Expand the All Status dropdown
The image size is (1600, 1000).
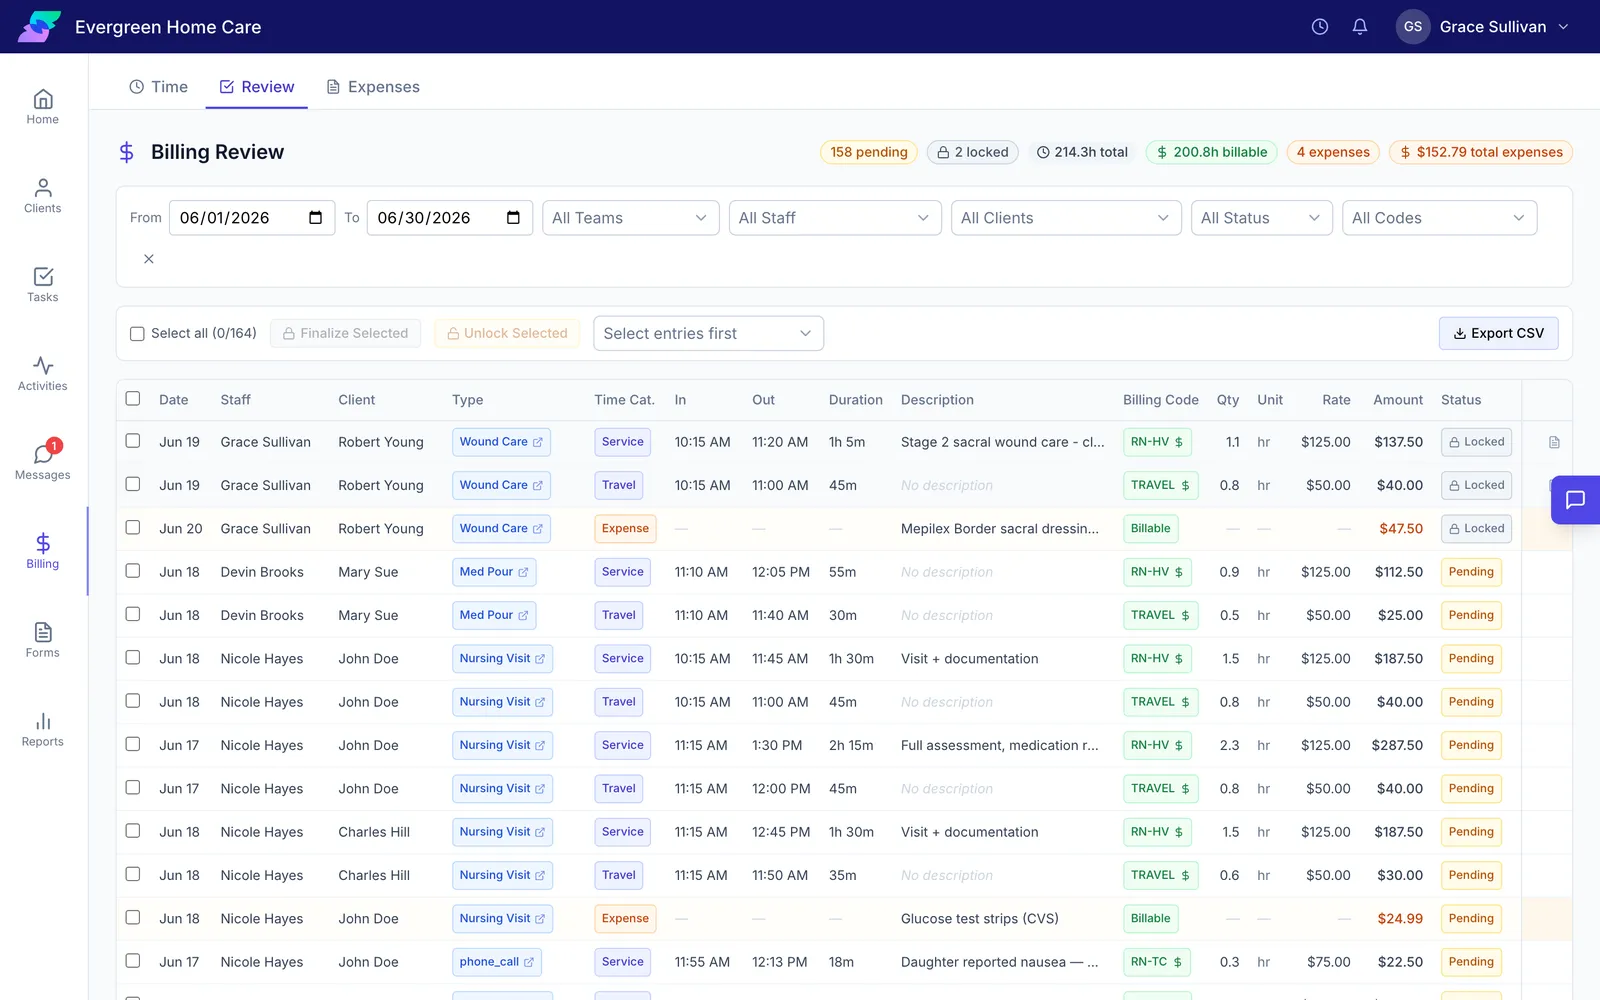(x=1261, y=218)
